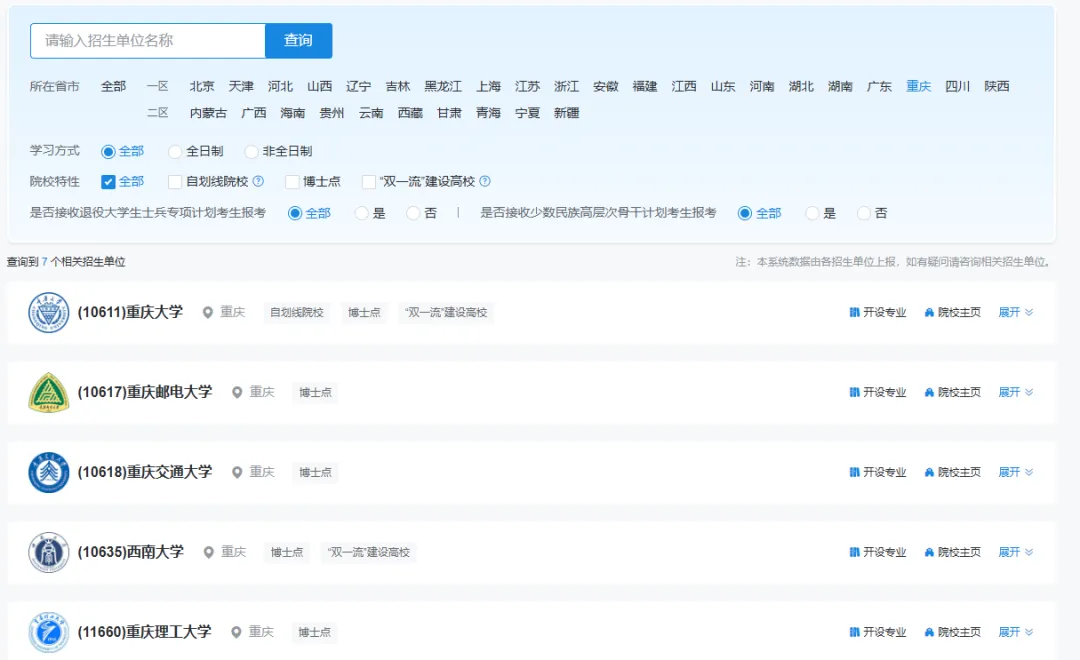This screenshot has width=1080, height=660.
Task: Click the (10635)西南大学 name
Action: click(x=130, y=552)
